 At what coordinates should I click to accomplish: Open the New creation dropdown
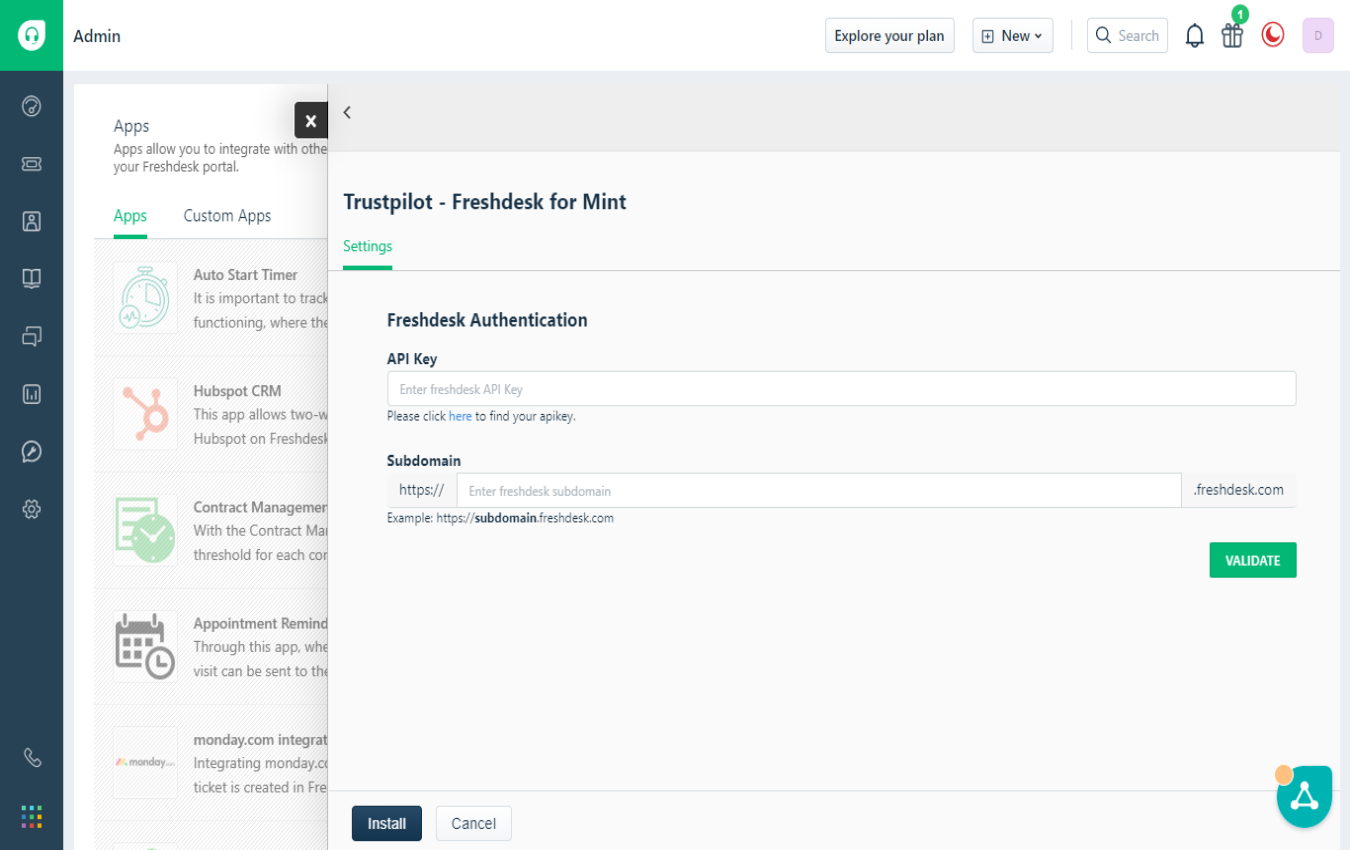coord(1012,35)
